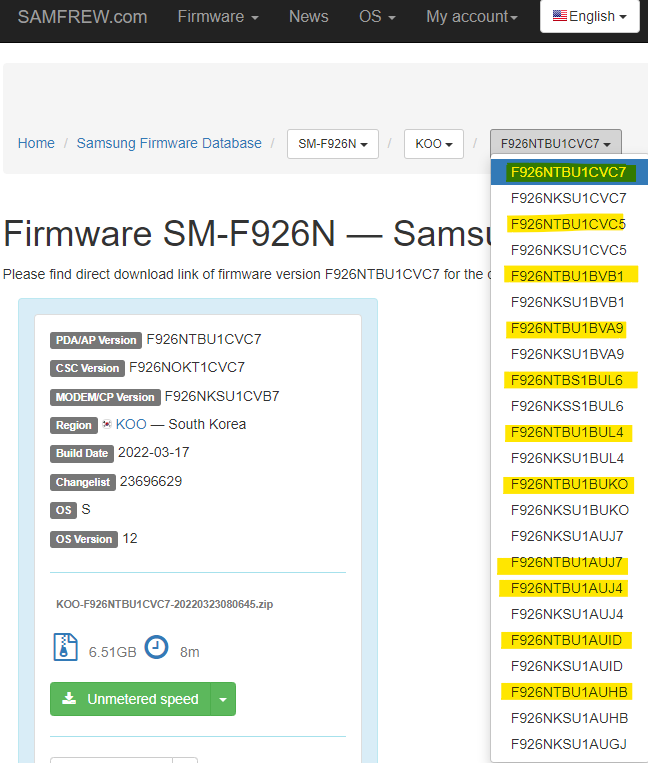Viewport: 648px width, 763px height.
Task: Download with Unmetered speed button
Action: [130, 699]
